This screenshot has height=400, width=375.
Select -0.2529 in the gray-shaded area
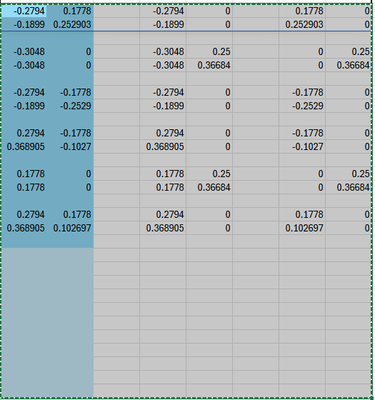coord(308,106)
